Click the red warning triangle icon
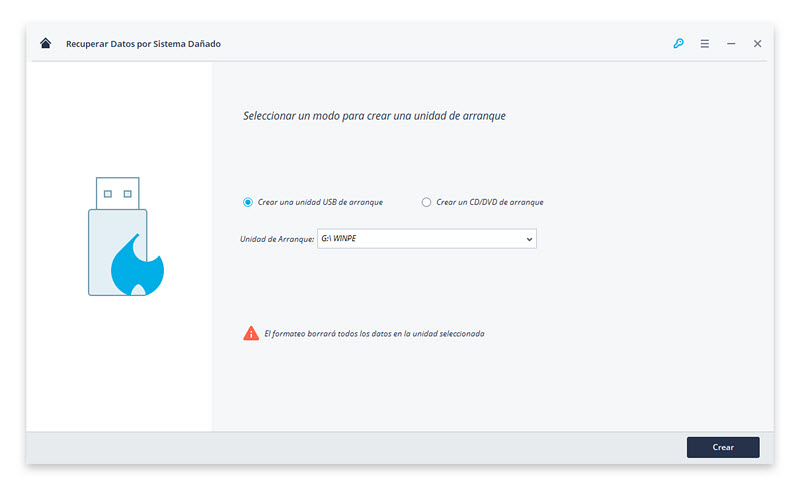800x493 pixels. coord(251,333)
